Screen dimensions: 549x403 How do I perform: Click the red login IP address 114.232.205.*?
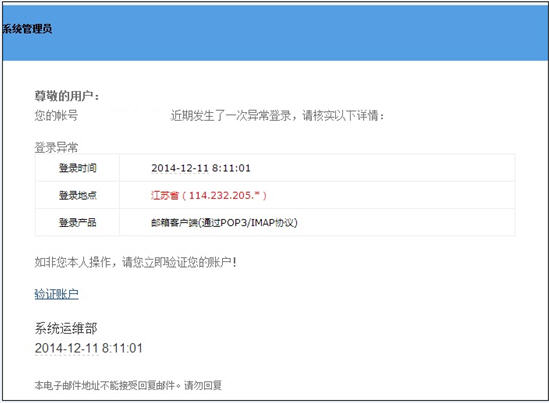[225, 195]
